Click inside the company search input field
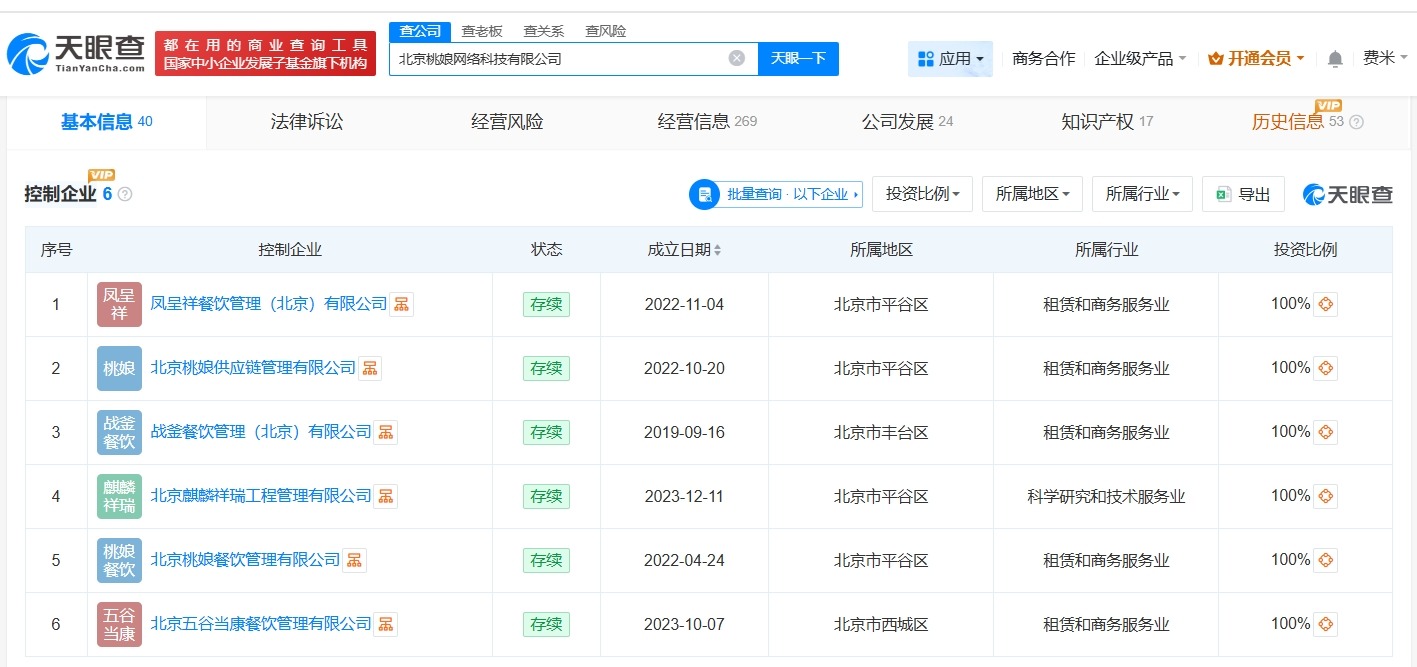 560,59
